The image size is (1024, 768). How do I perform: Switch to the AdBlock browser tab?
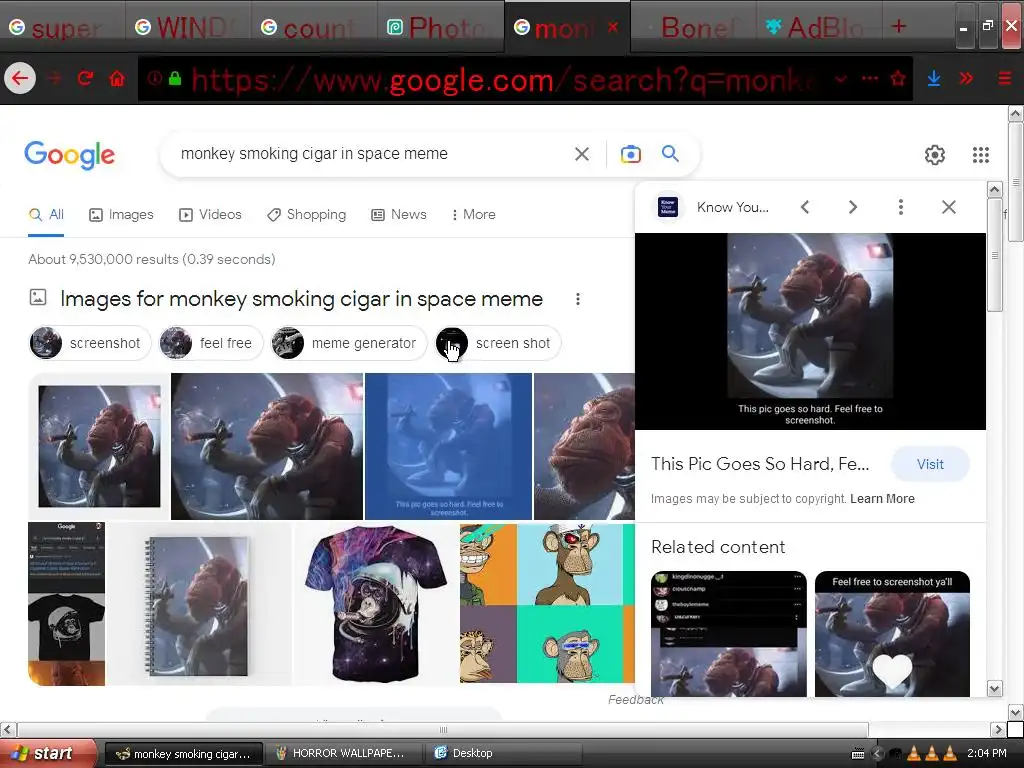(818, 27)
